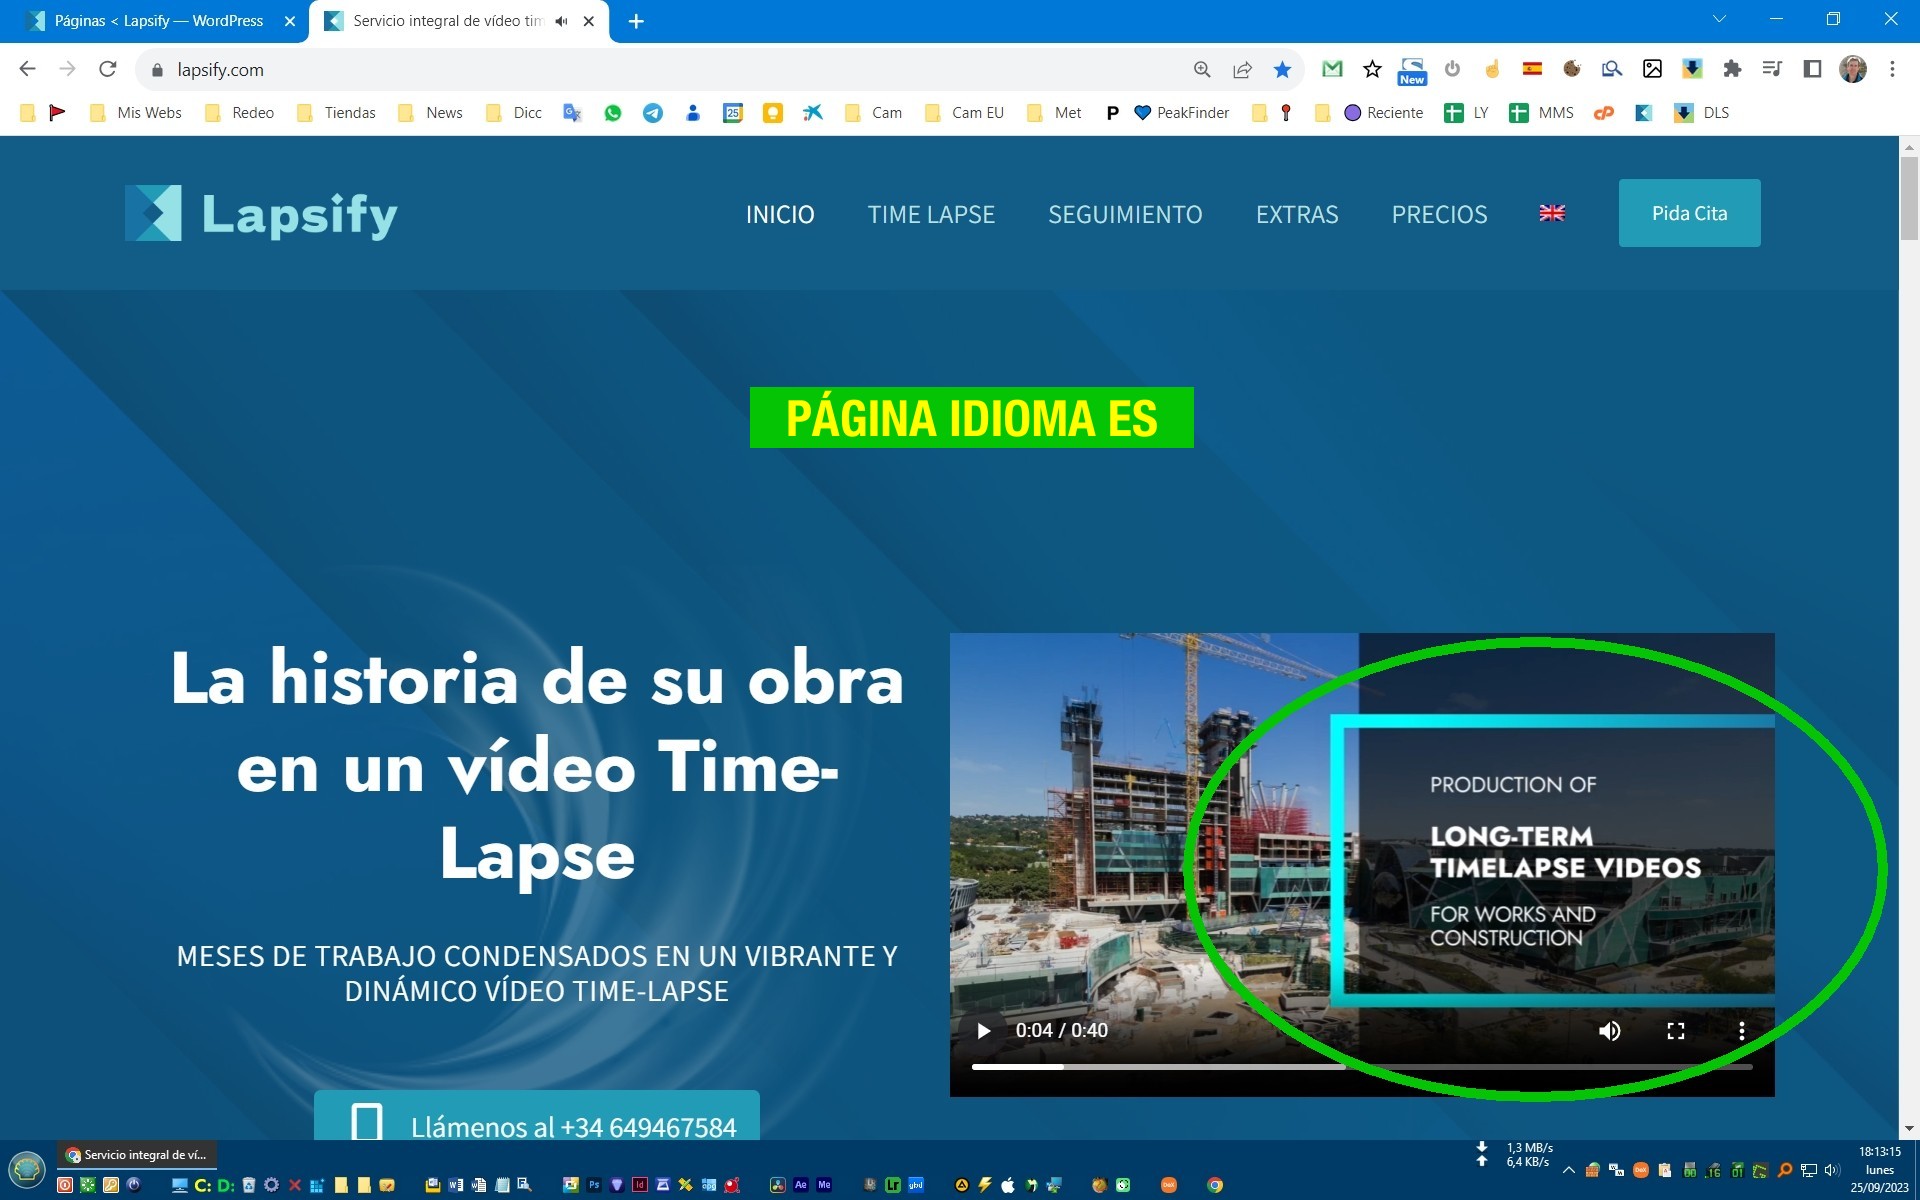This screenshot has width=1920, height=1200.
Task: Toggle Chrome side panel
Action: 1812,69
